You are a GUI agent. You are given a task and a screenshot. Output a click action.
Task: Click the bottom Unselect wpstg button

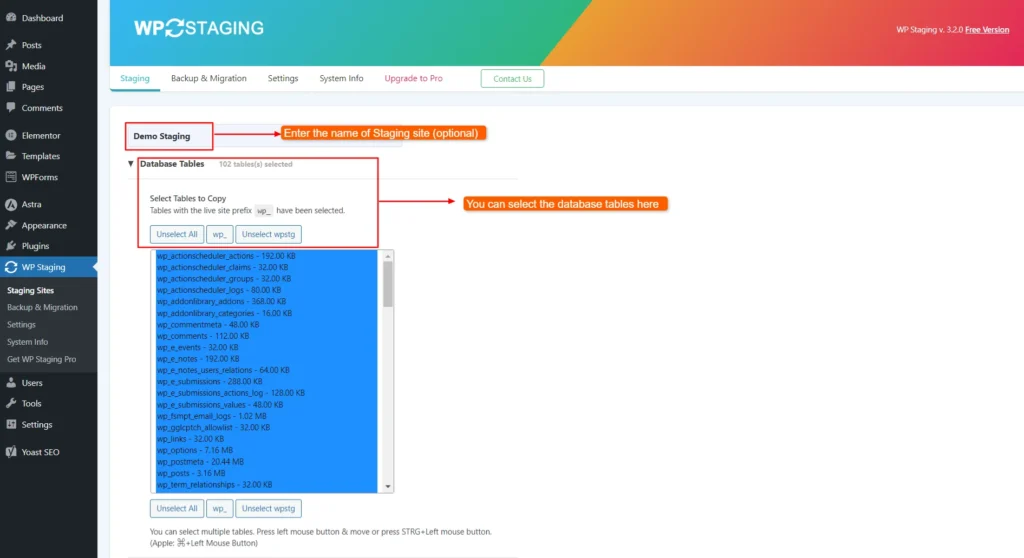pos(268,508)
